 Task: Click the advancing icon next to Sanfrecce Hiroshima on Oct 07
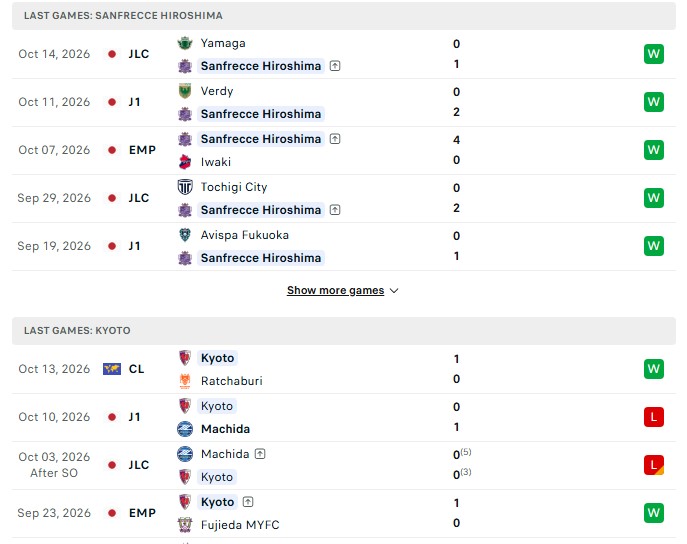pos(335,139)
